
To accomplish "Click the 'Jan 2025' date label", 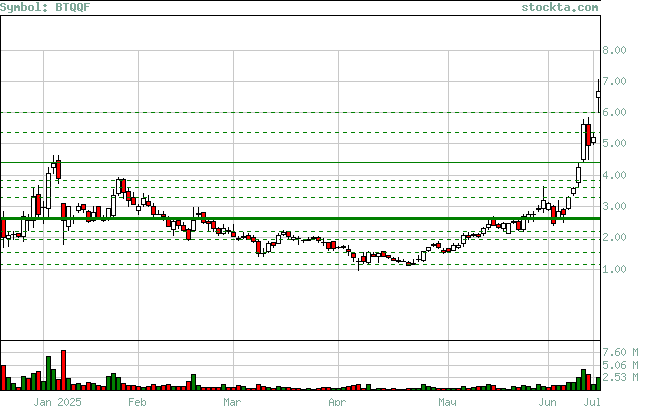I will coord(58,402).
